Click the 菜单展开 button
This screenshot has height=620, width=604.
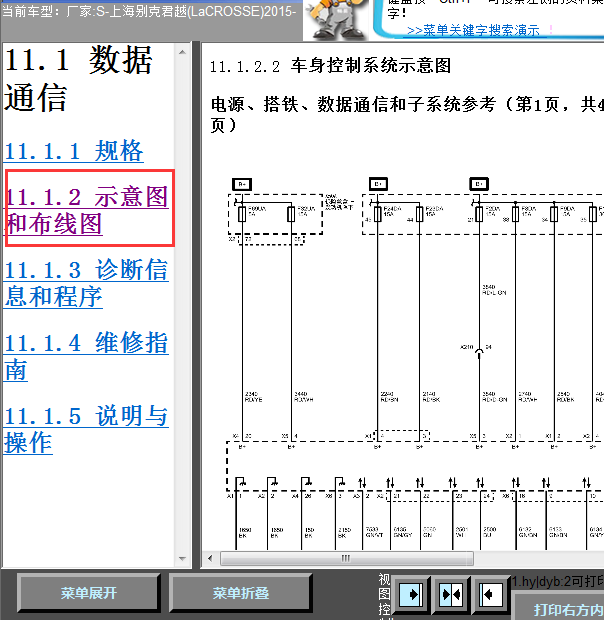[x=89, y=593]
